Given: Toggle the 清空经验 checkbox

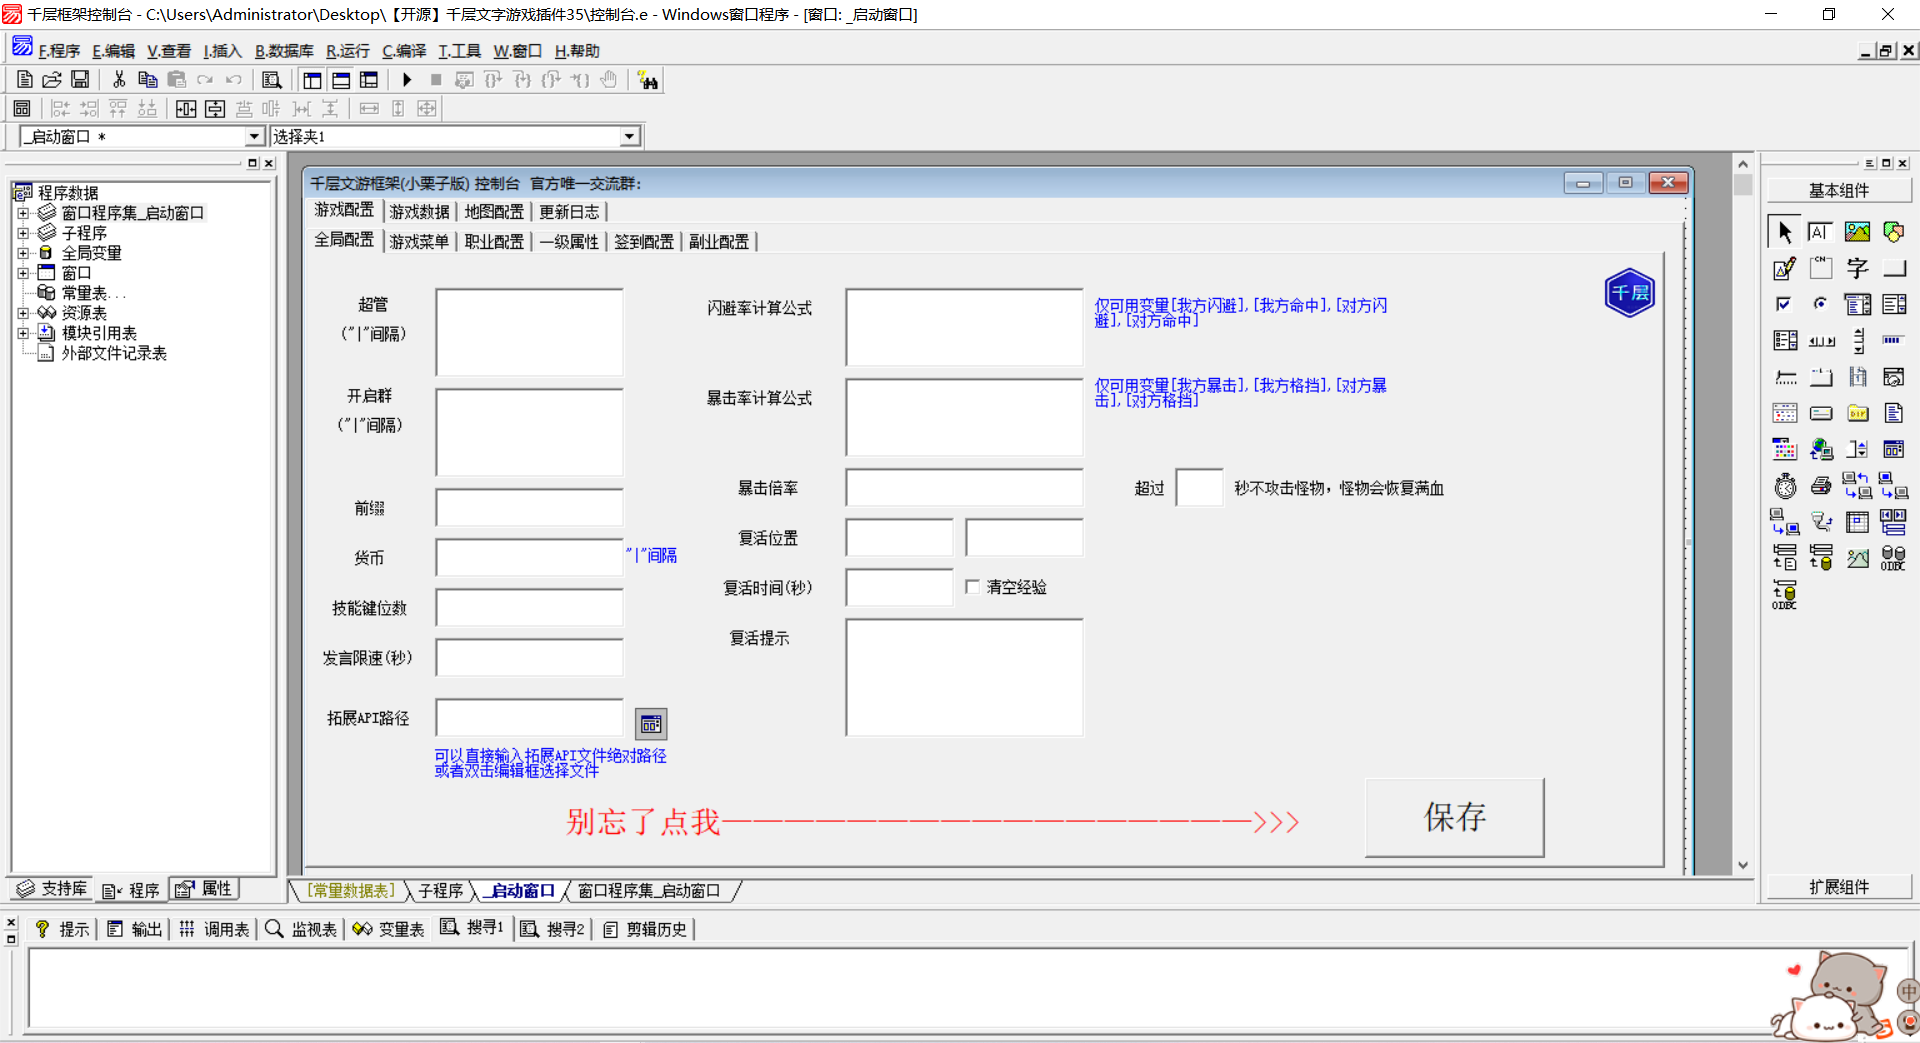Looking at the screenshot, I should point(972,587).
